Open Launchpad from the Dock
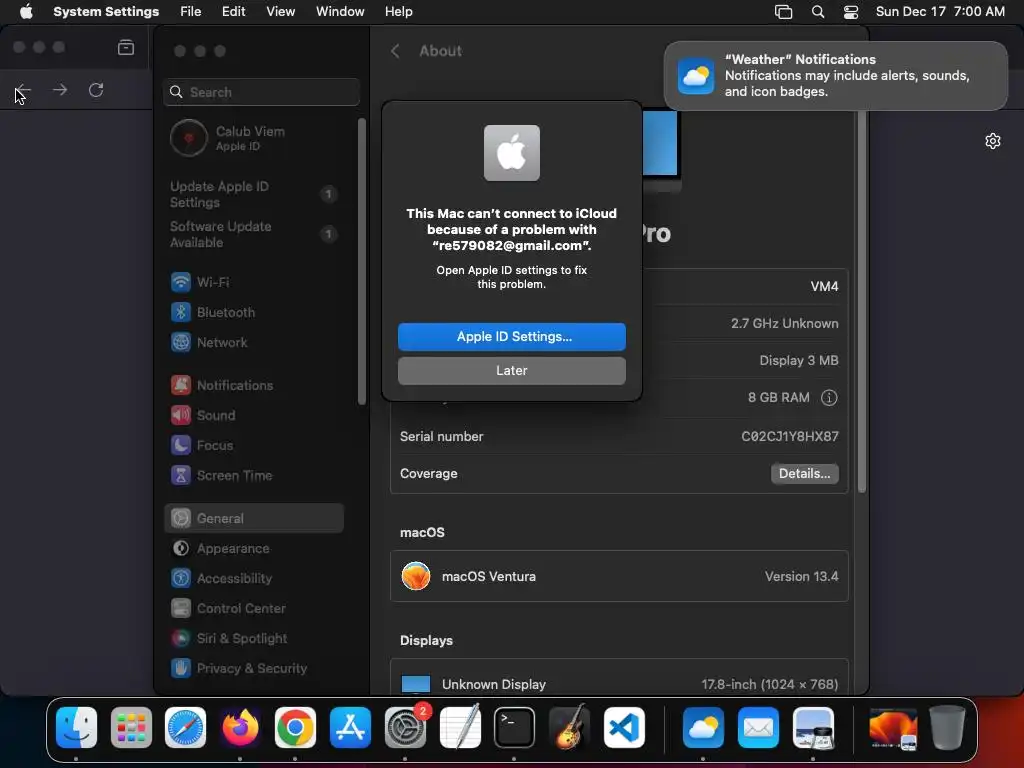The height and width of the screenshot is (768, 1024). pyautogui.click(x=131, y=727)
